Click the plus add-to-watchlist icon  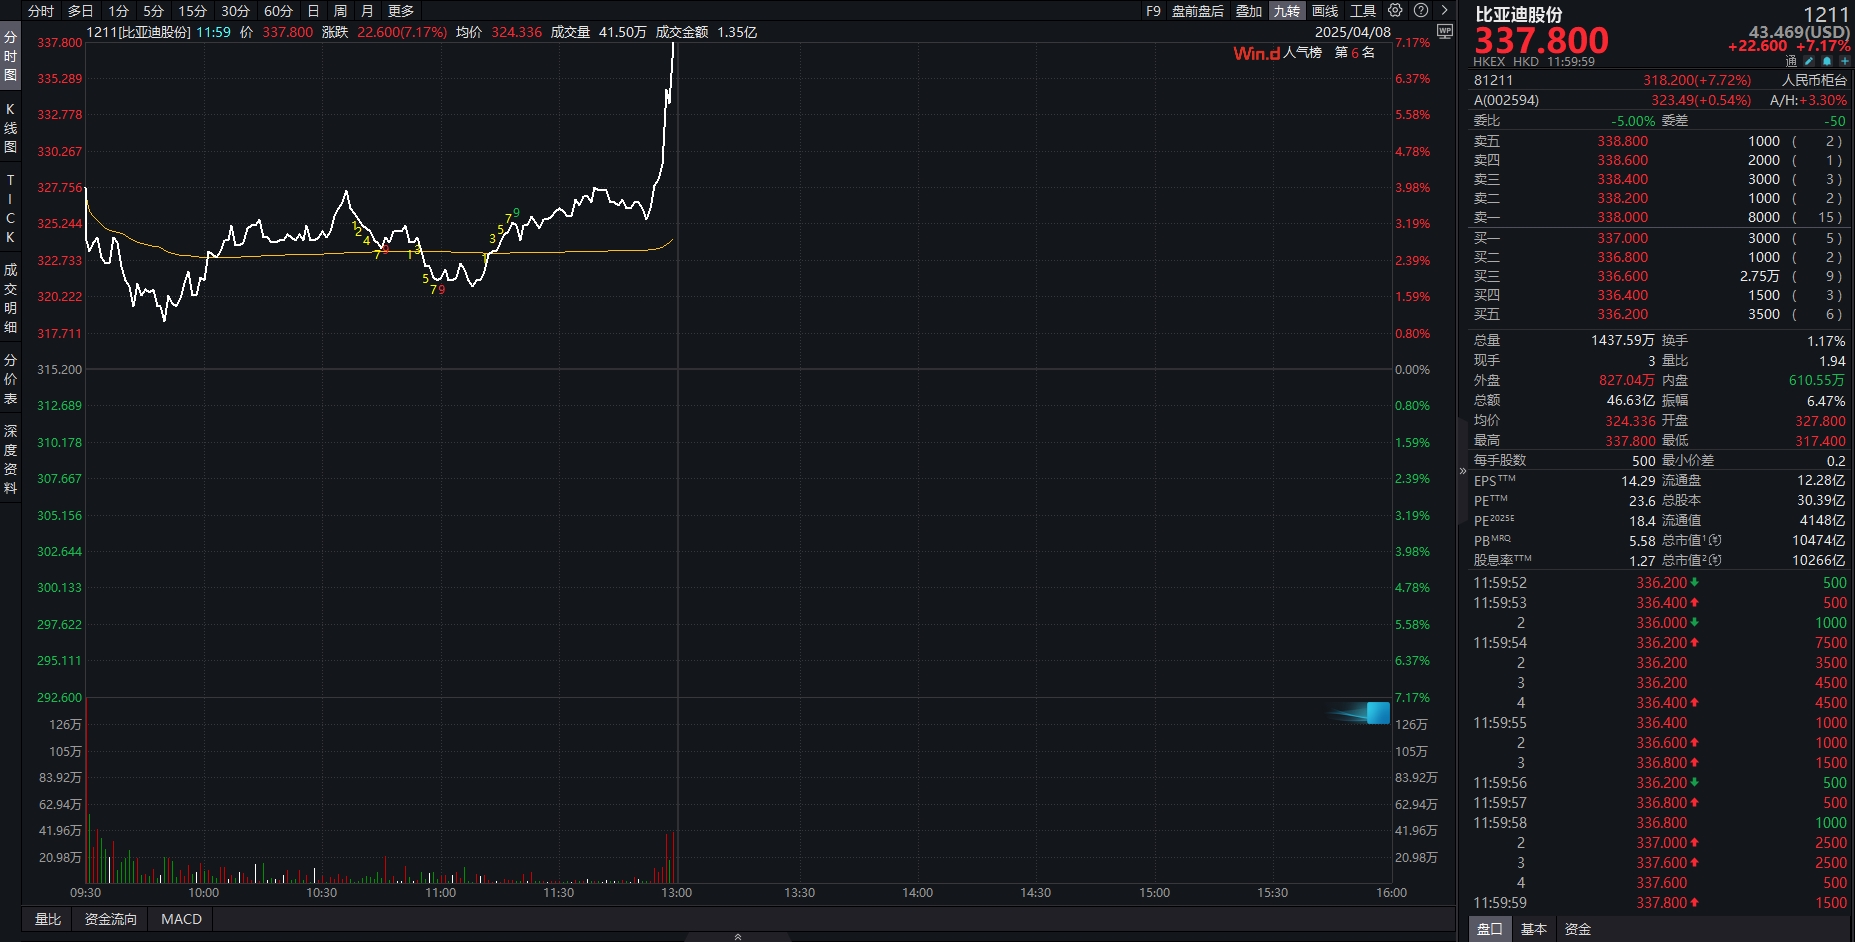[1844, 61]
